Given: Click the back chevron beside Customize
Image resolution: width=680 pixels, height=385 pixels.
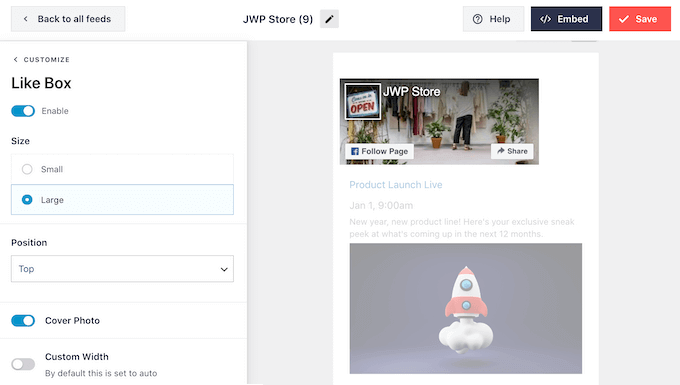Looking at the screenshot, I should click(16, 59).
